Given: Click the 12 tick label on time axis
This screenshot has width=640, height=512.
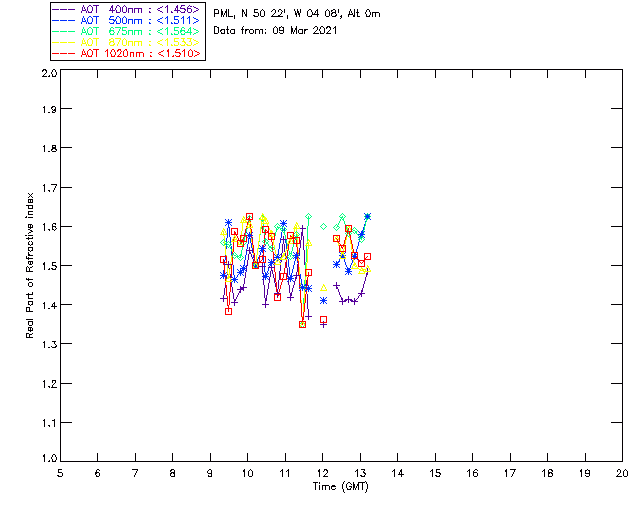Looking at the screenshot, I should coord(322,473).
